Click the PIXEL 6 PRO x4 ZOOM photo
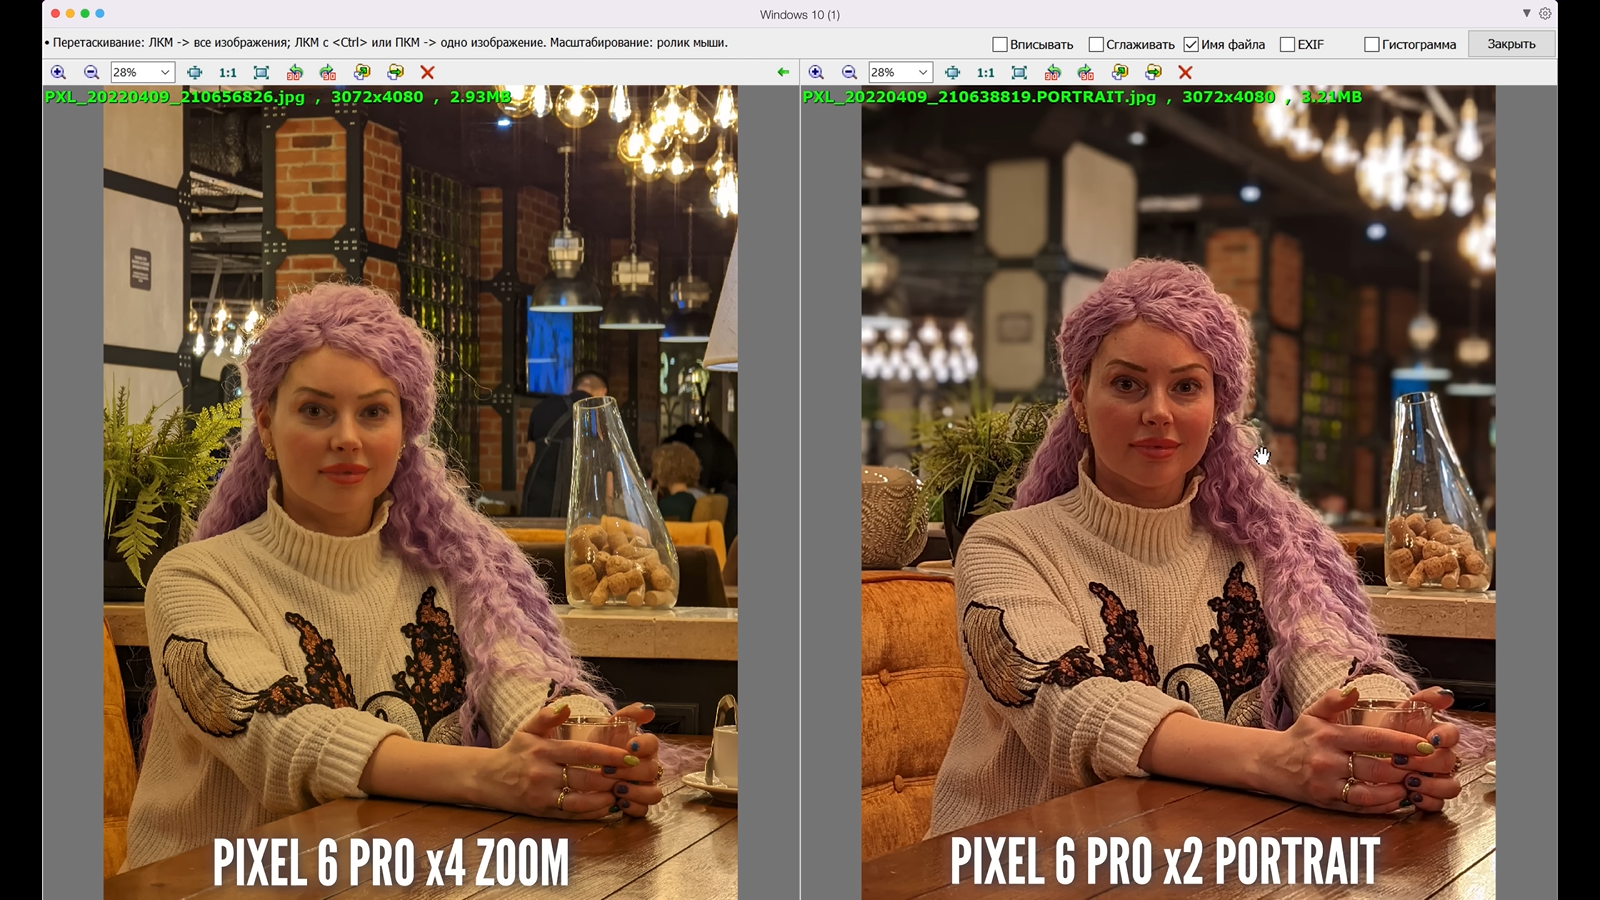This screenshot has height=900, width=1600. tap(421, 492)
